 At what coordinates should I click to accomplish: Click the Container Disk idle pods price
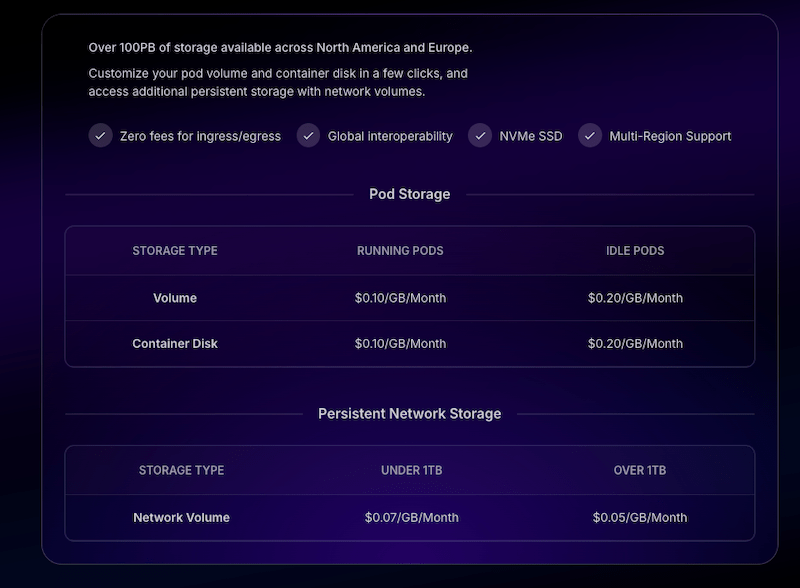(635, 344)
